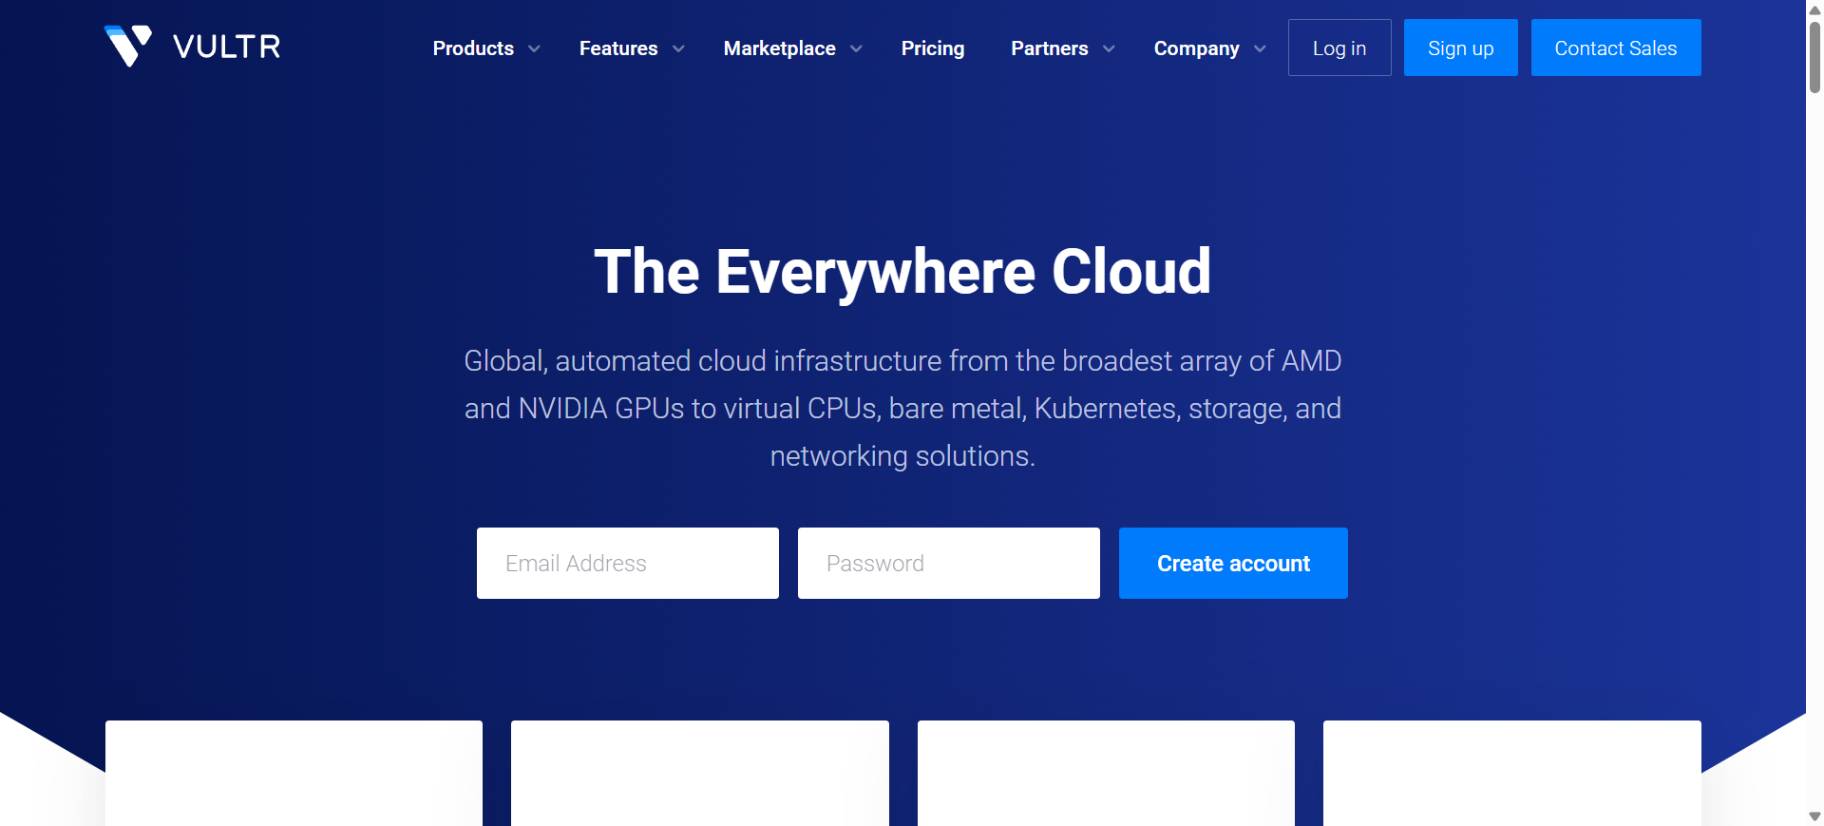Expand the Marketplace dropdown chevron
The width and height of the screenshot is (1824, 826).
pos(856,49)
